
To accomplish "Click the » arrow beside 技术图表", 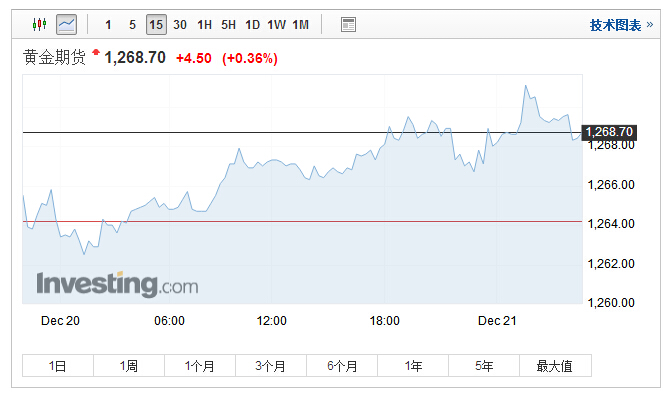I will pos(650,25).
